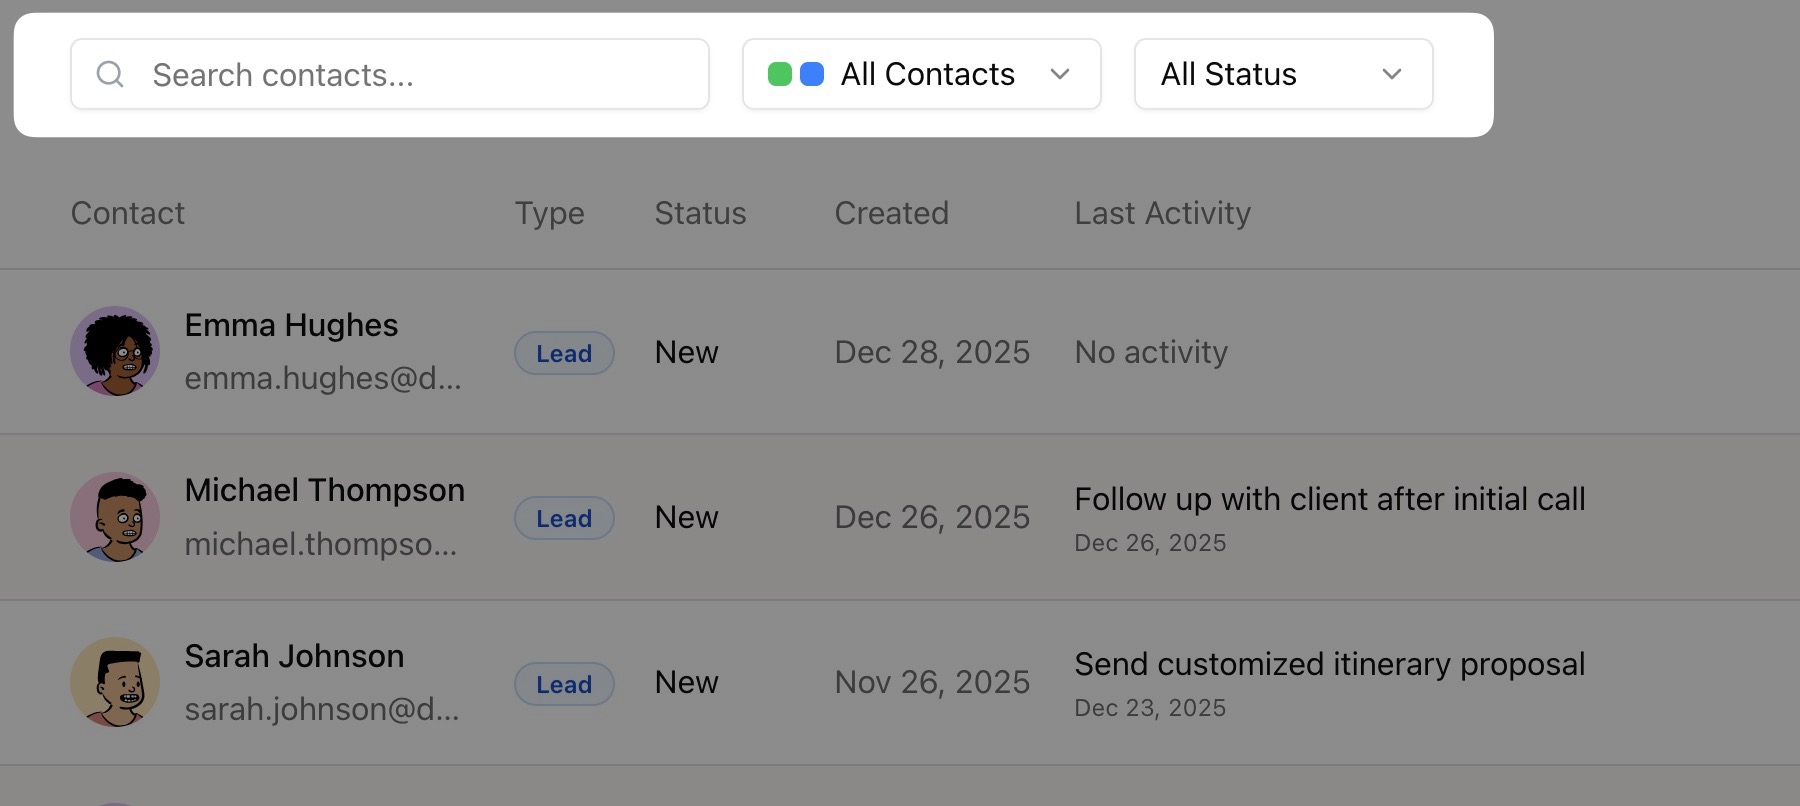Open Emma Hughes contact name

[x=291, y=325]
